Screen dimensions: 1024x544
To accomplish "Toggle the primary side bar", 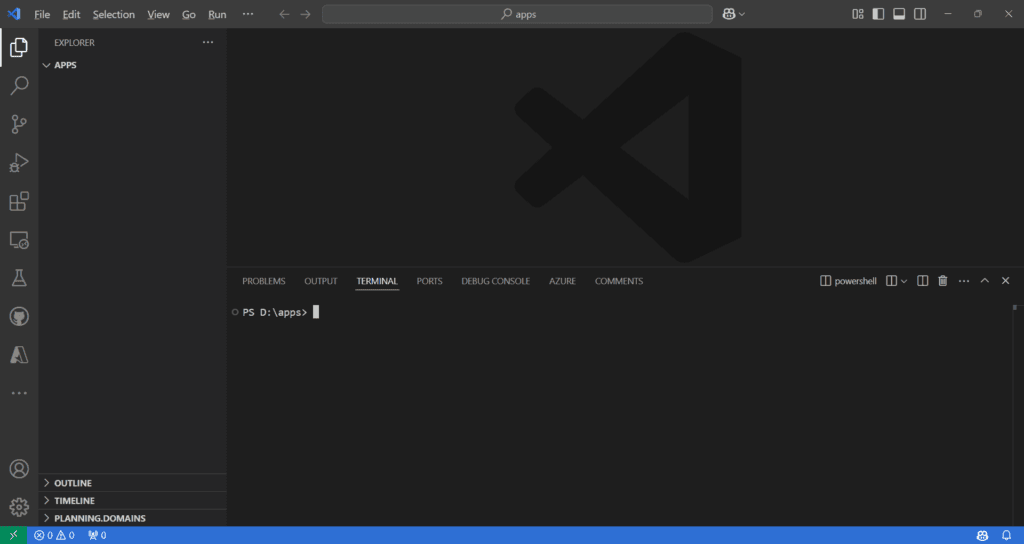I will click(878, 14).
